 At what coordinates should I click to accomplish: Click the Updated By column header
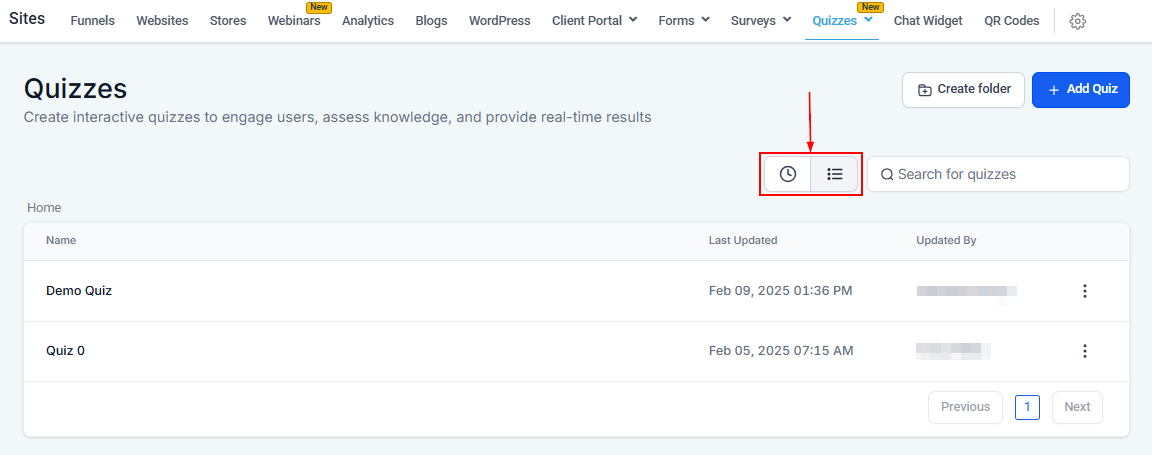coord(946,240)
